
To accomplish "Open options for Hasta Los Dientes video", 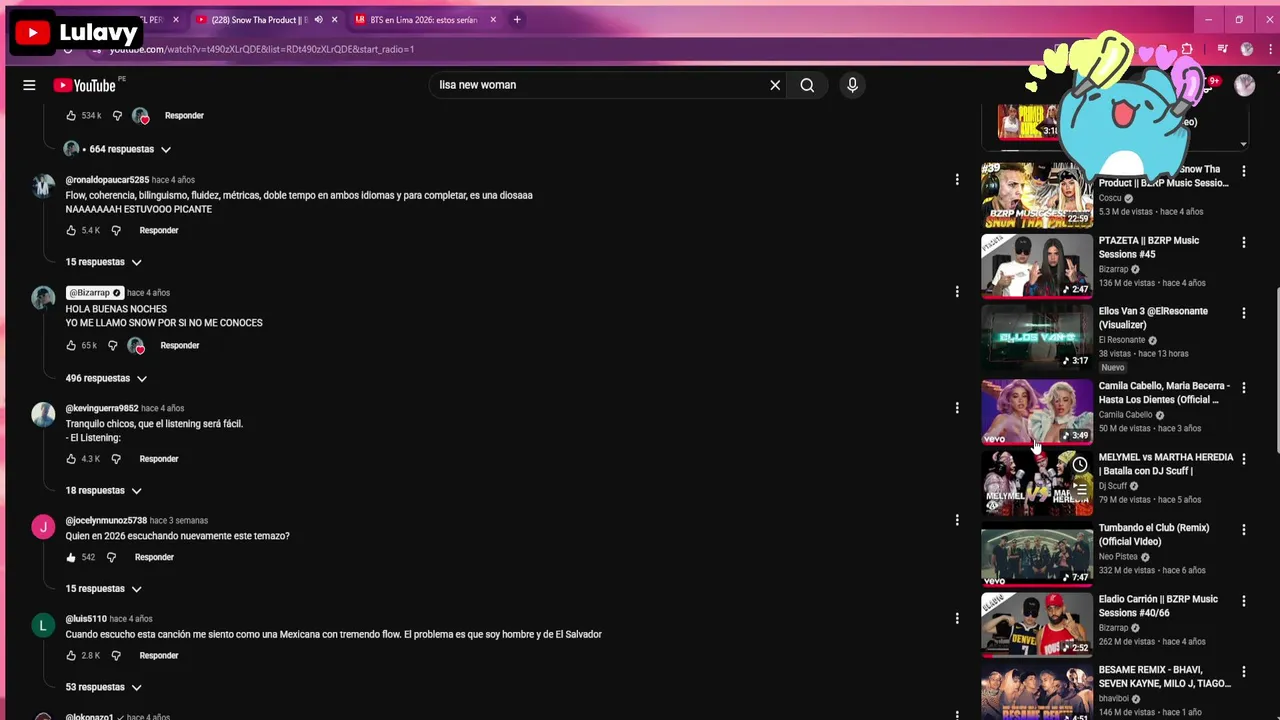I will 1244,388.
